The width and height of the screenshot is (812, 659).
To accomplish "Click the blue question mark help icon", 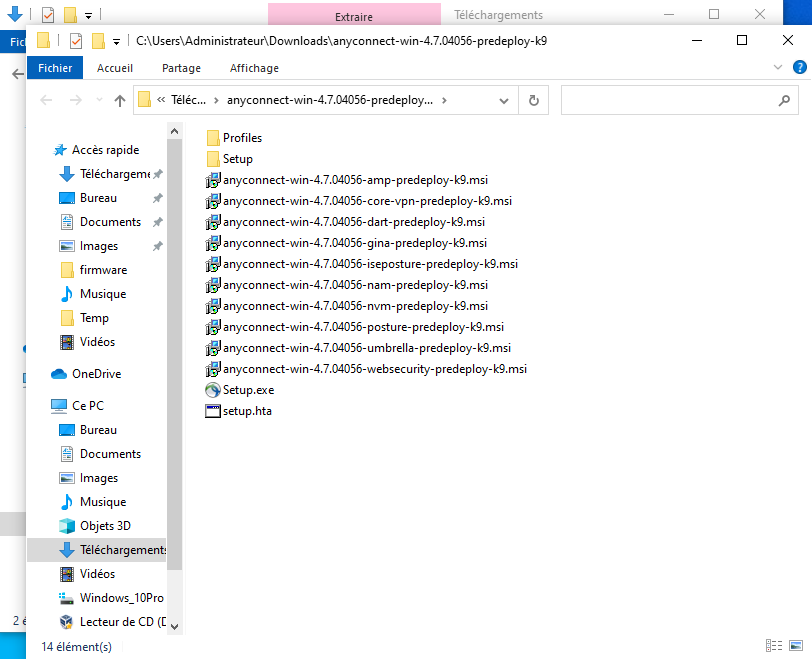I will (798, 67).
